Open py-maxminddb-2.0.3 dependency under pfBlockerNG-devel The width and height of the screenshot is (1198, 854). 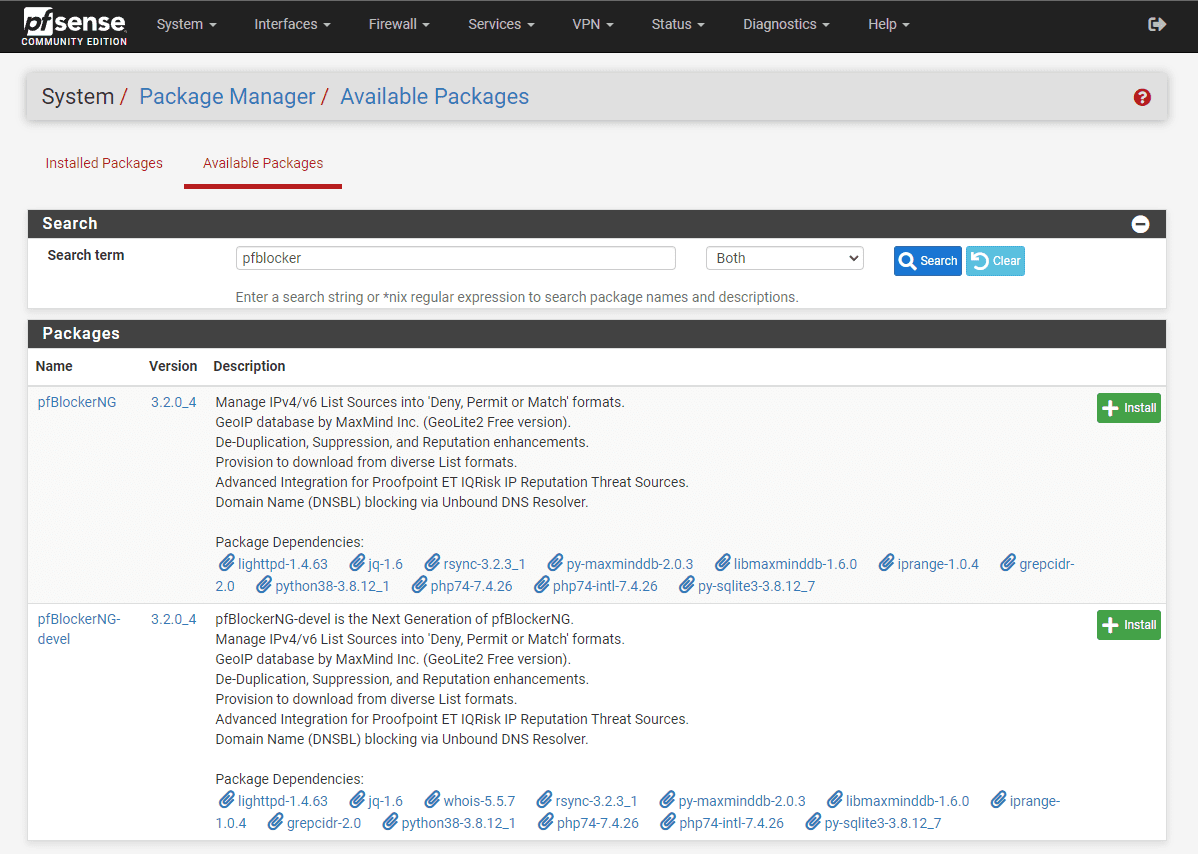[x=732, y=801]
